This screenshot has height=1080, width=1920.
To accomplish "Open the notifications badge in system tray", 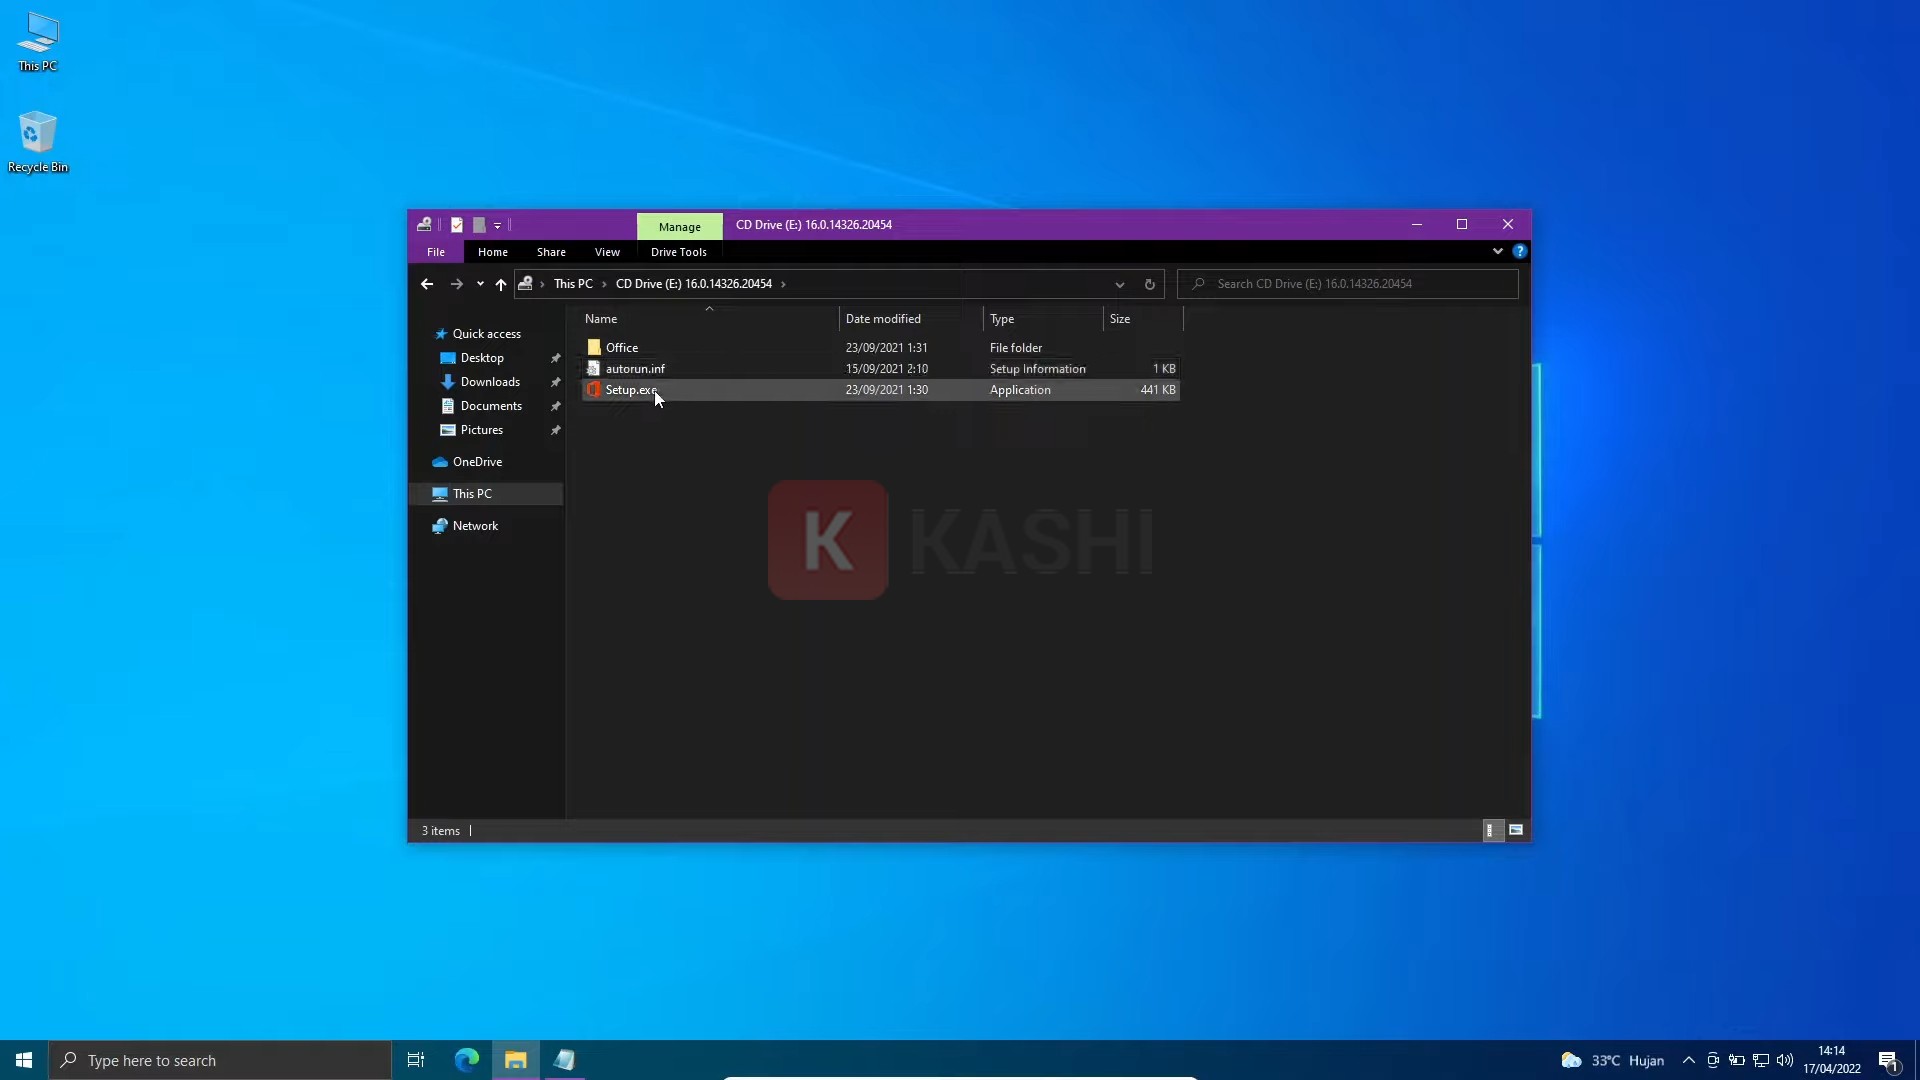I will tap(1889, 1062).
